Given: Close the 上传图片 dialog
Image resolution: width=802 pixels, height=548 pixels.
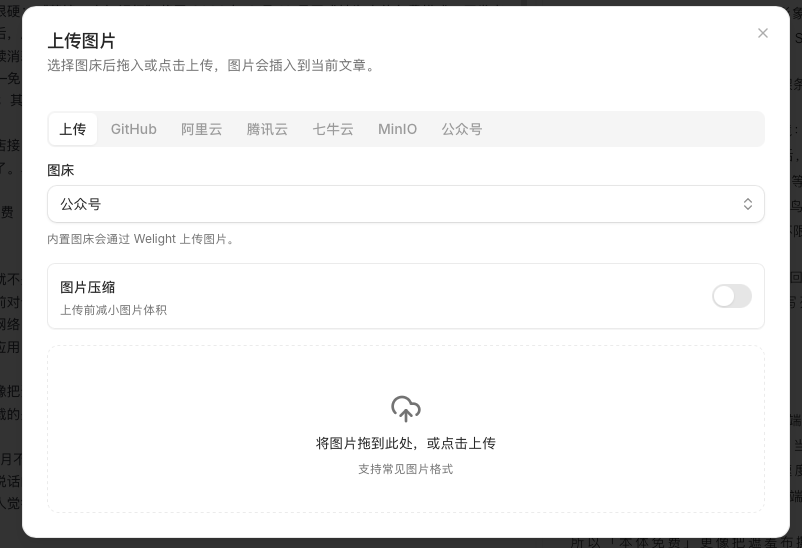Looking at the screenshot, I should tap(763, 33).
